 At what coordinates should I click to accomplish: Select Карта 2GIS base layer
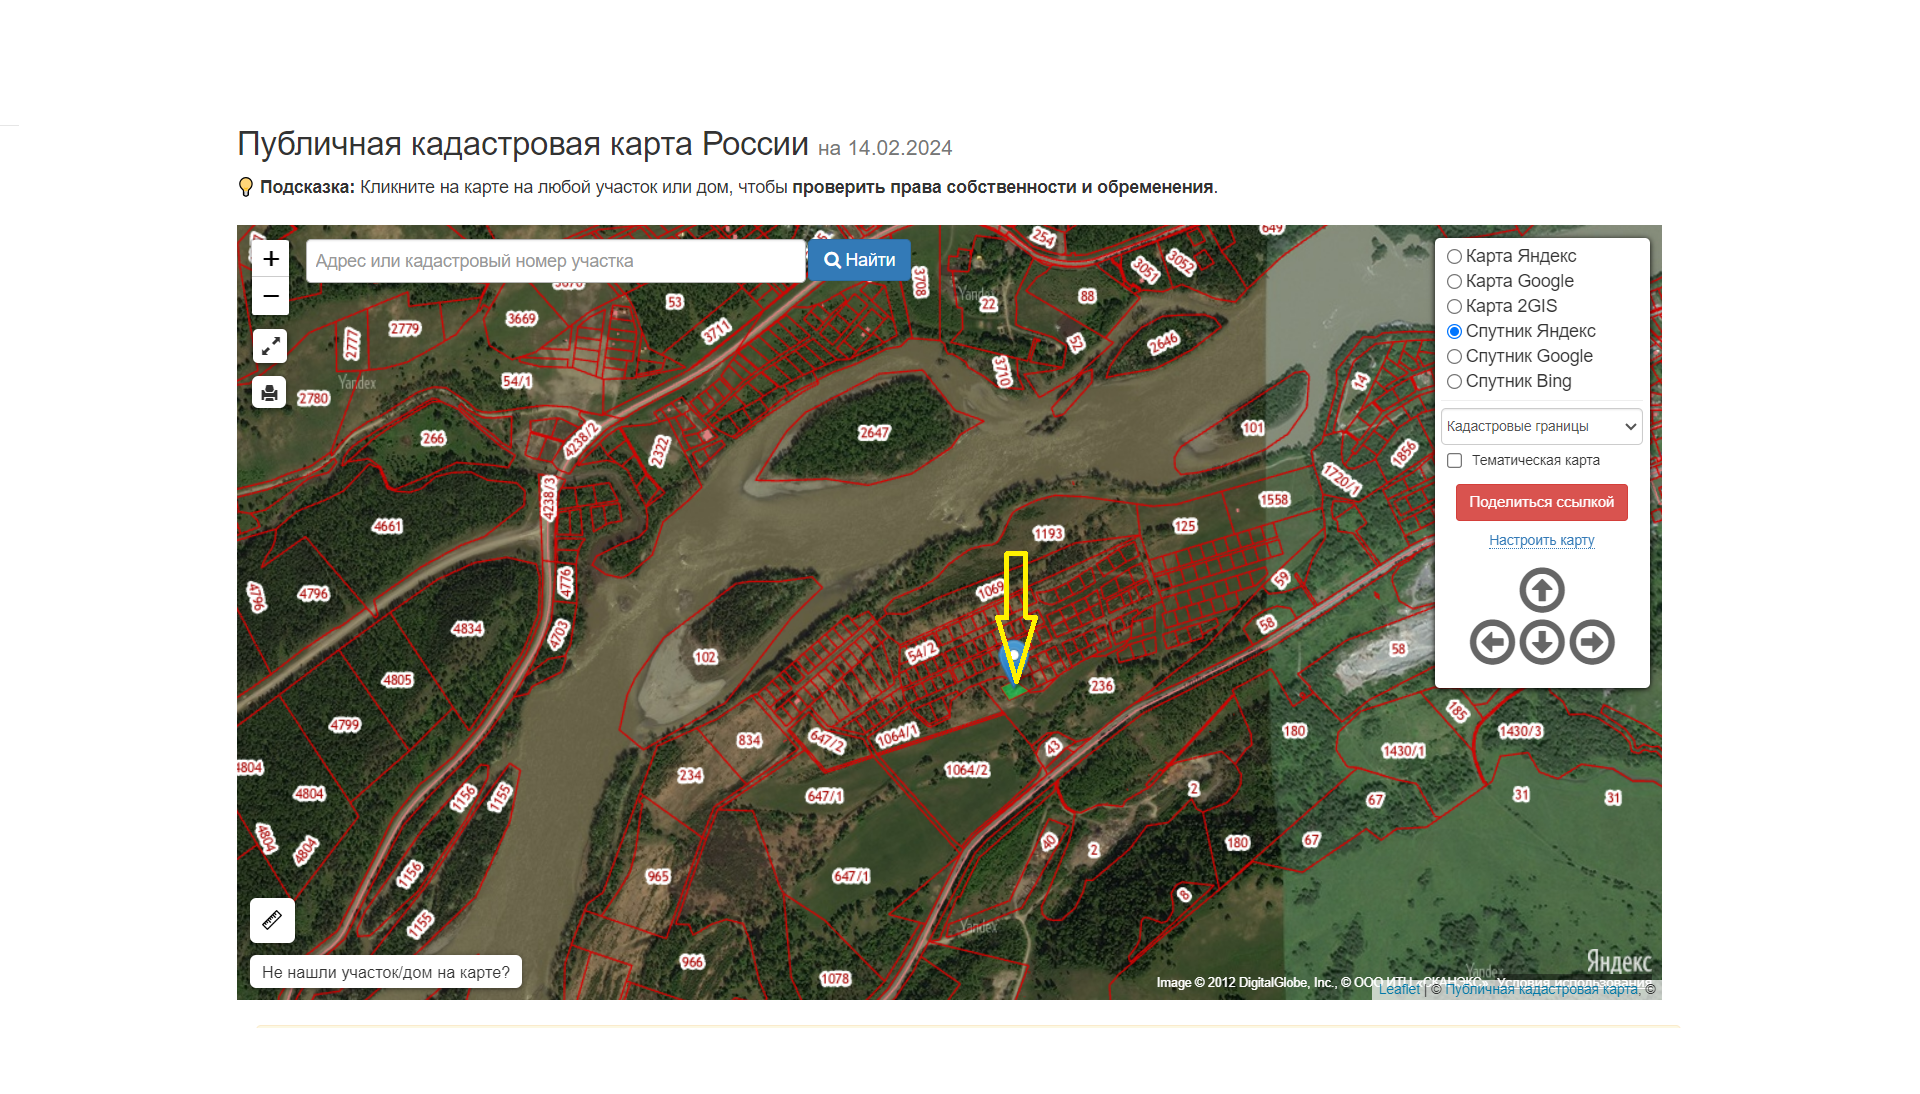pyautogui.click(x=1455, y=307)
